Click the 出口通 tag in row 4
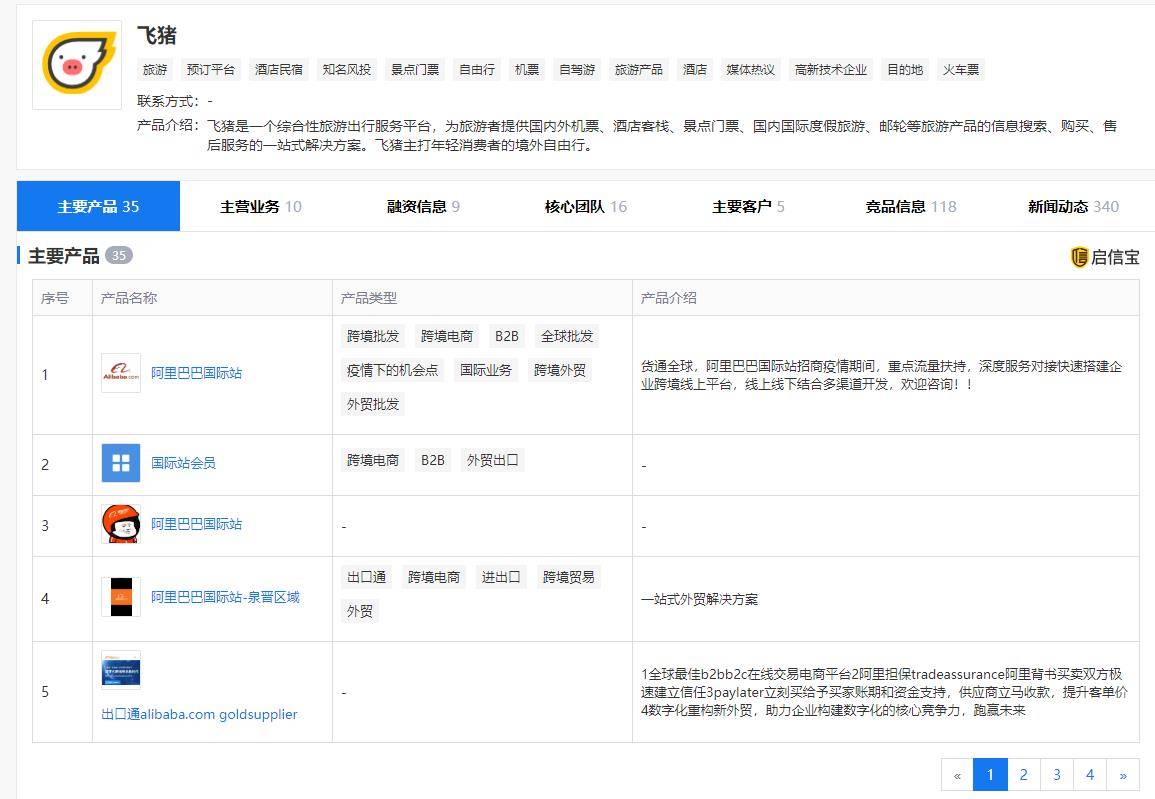The width and height of the screenshot is (1155, 799). (x=367, y=577)
